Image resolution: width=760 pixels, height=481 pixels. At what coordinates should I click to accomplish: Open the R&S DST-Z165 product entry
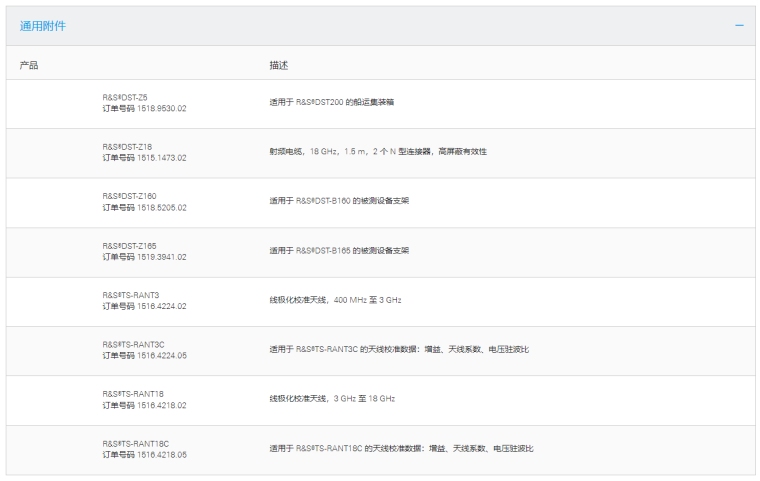pyautogui.click(x=129, y=245)
